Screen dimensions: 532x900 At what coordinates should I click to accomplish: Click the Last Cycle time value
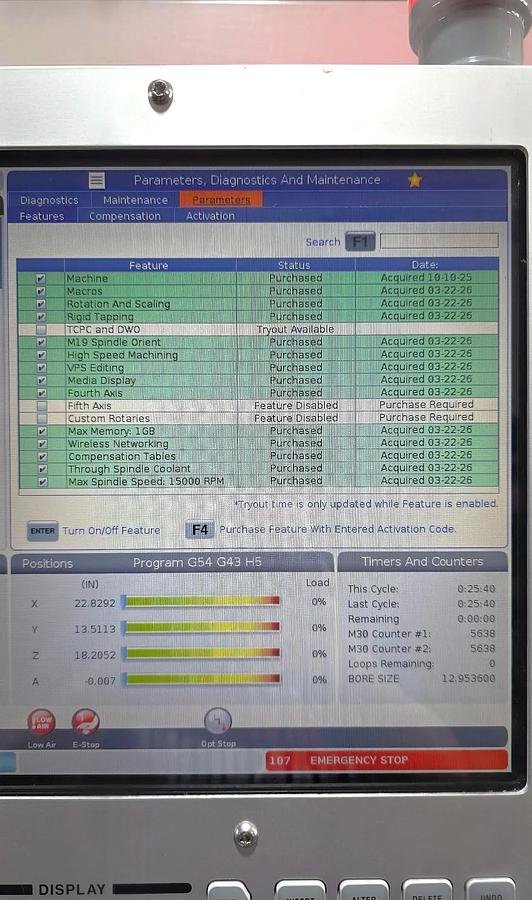(476, 604)
